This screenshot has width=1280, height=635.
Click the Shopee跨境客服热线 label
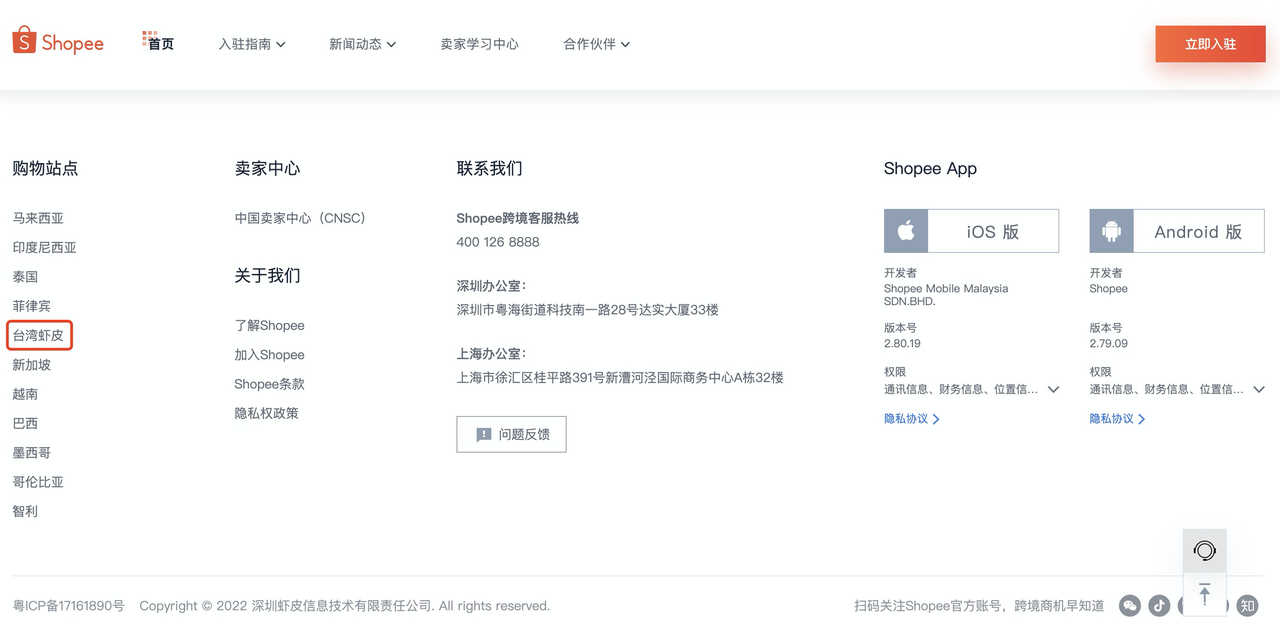(518, 218)
